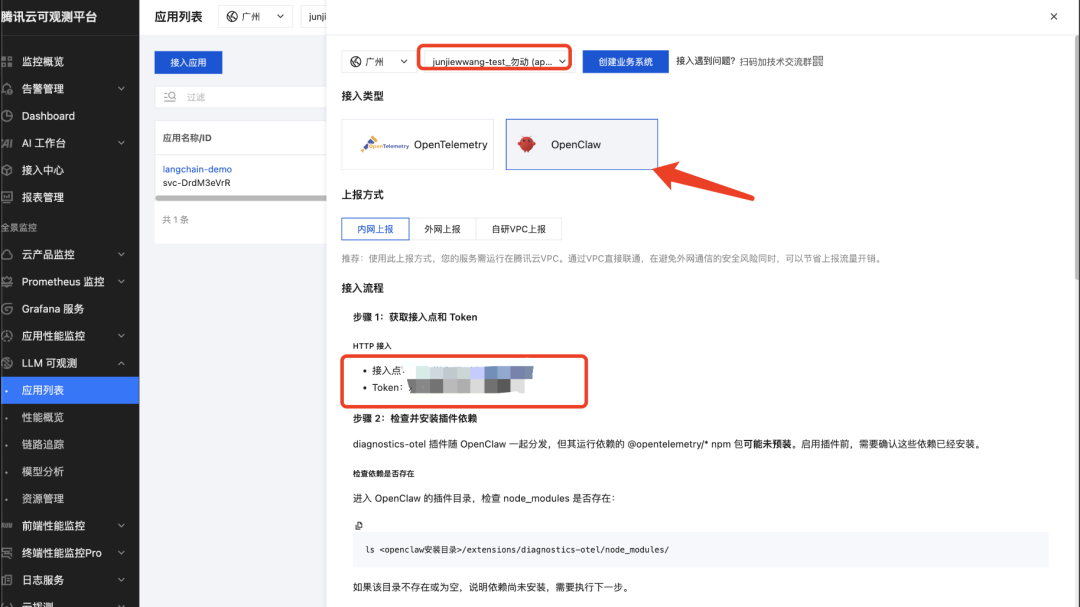Viewport: 1080px width, 607px height.
Task: Switch to 外网上报 tab
Action: pyautogui.click(x=442, y=229)
